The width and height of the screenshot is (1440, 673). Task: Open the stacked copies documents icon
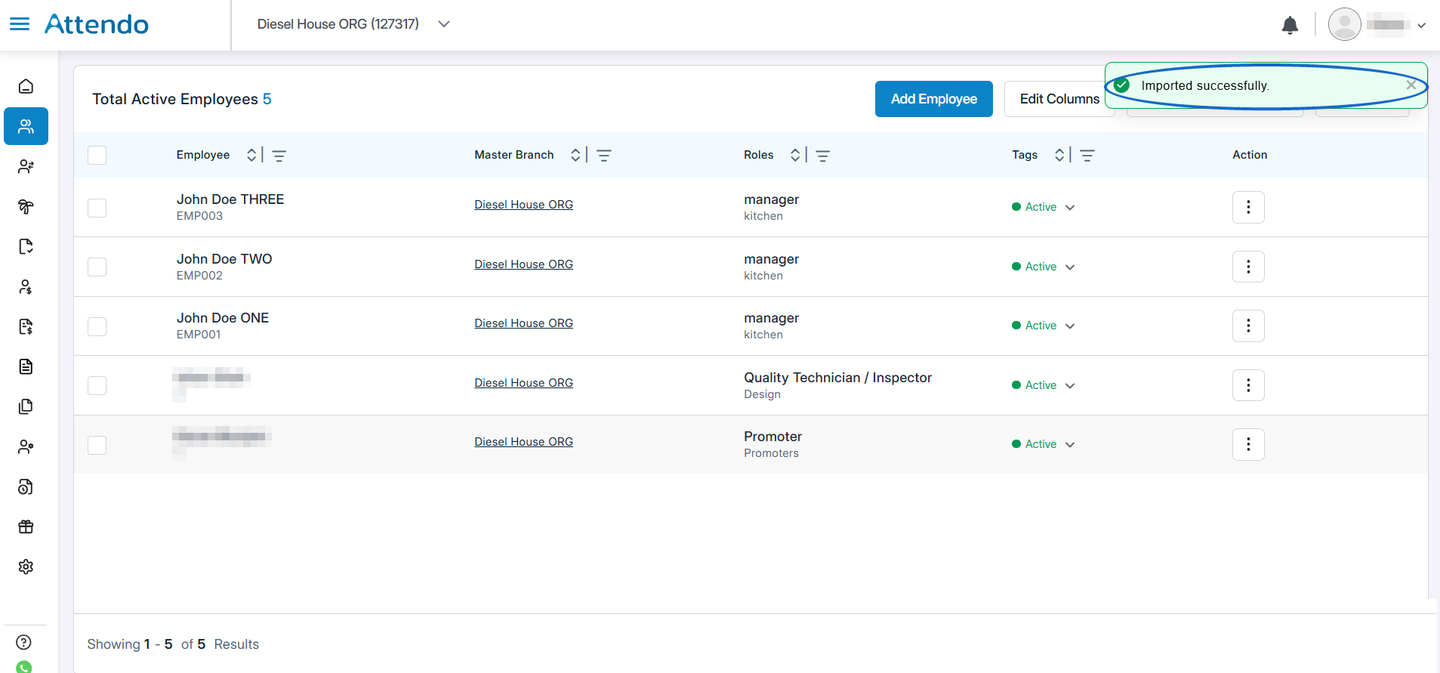26,406
